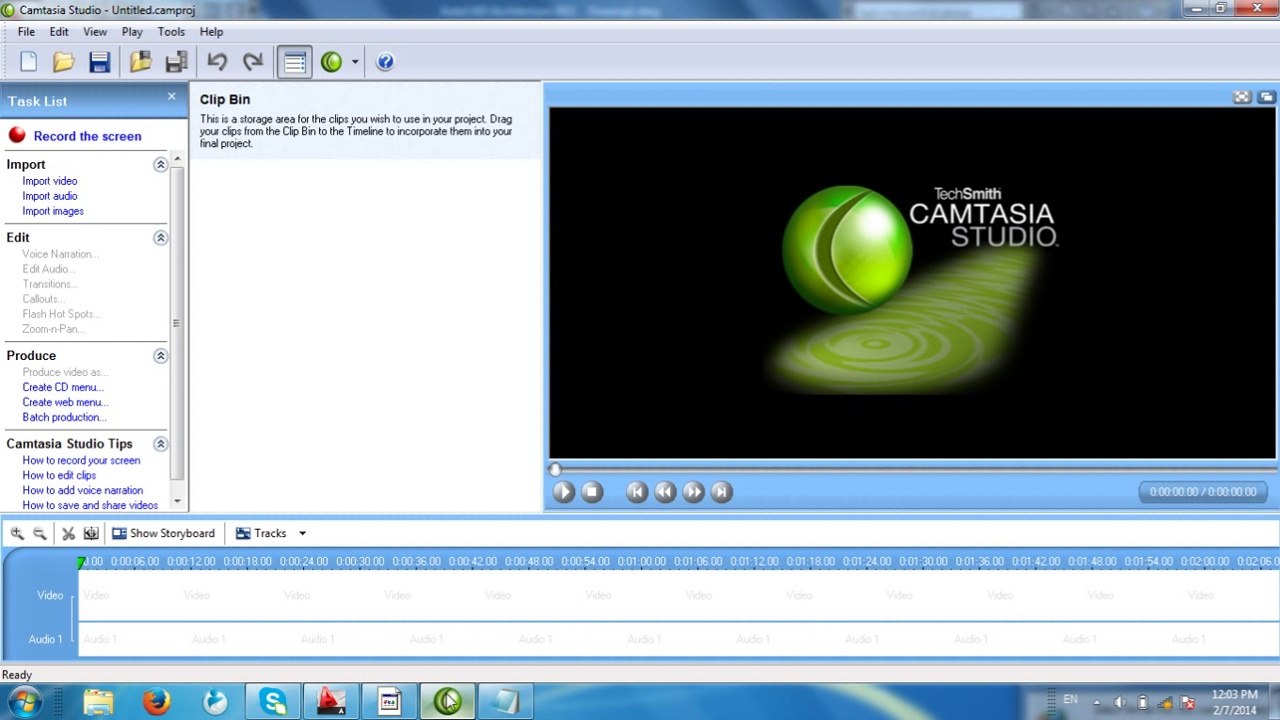Collapse the Produce section
Screen dimensions: 1280x720
pos(160,355)
